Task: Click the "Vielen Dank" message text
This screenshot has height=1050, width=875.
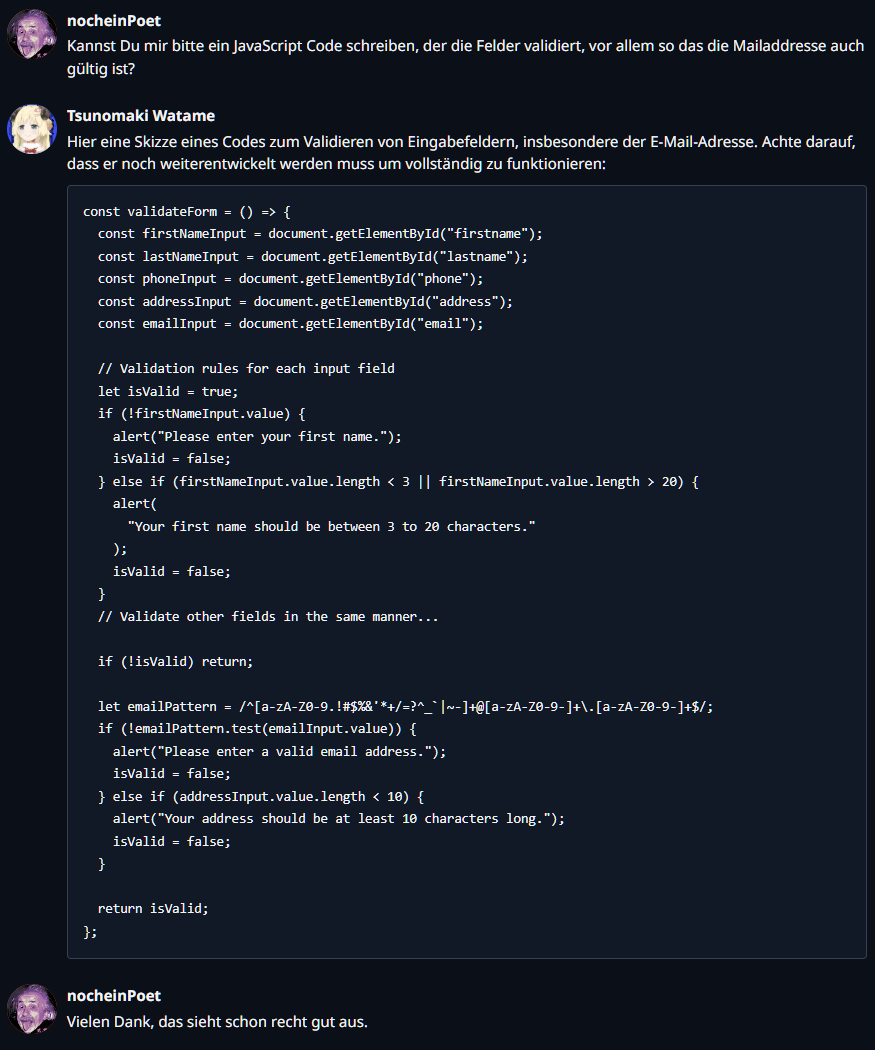Action: [x=217, y=1021]
